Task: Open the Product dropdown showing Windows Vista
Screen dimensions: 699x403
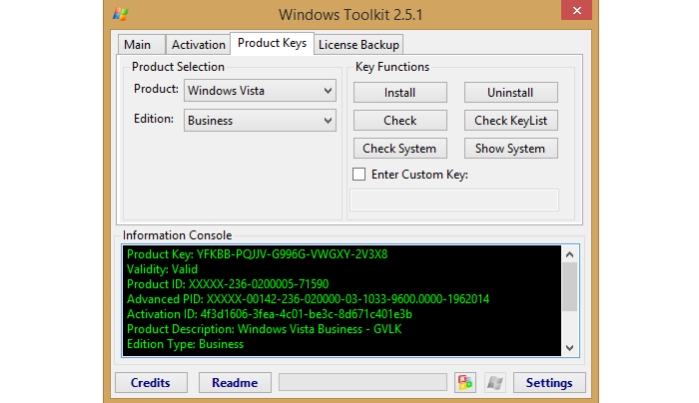Action: (260, 90)
